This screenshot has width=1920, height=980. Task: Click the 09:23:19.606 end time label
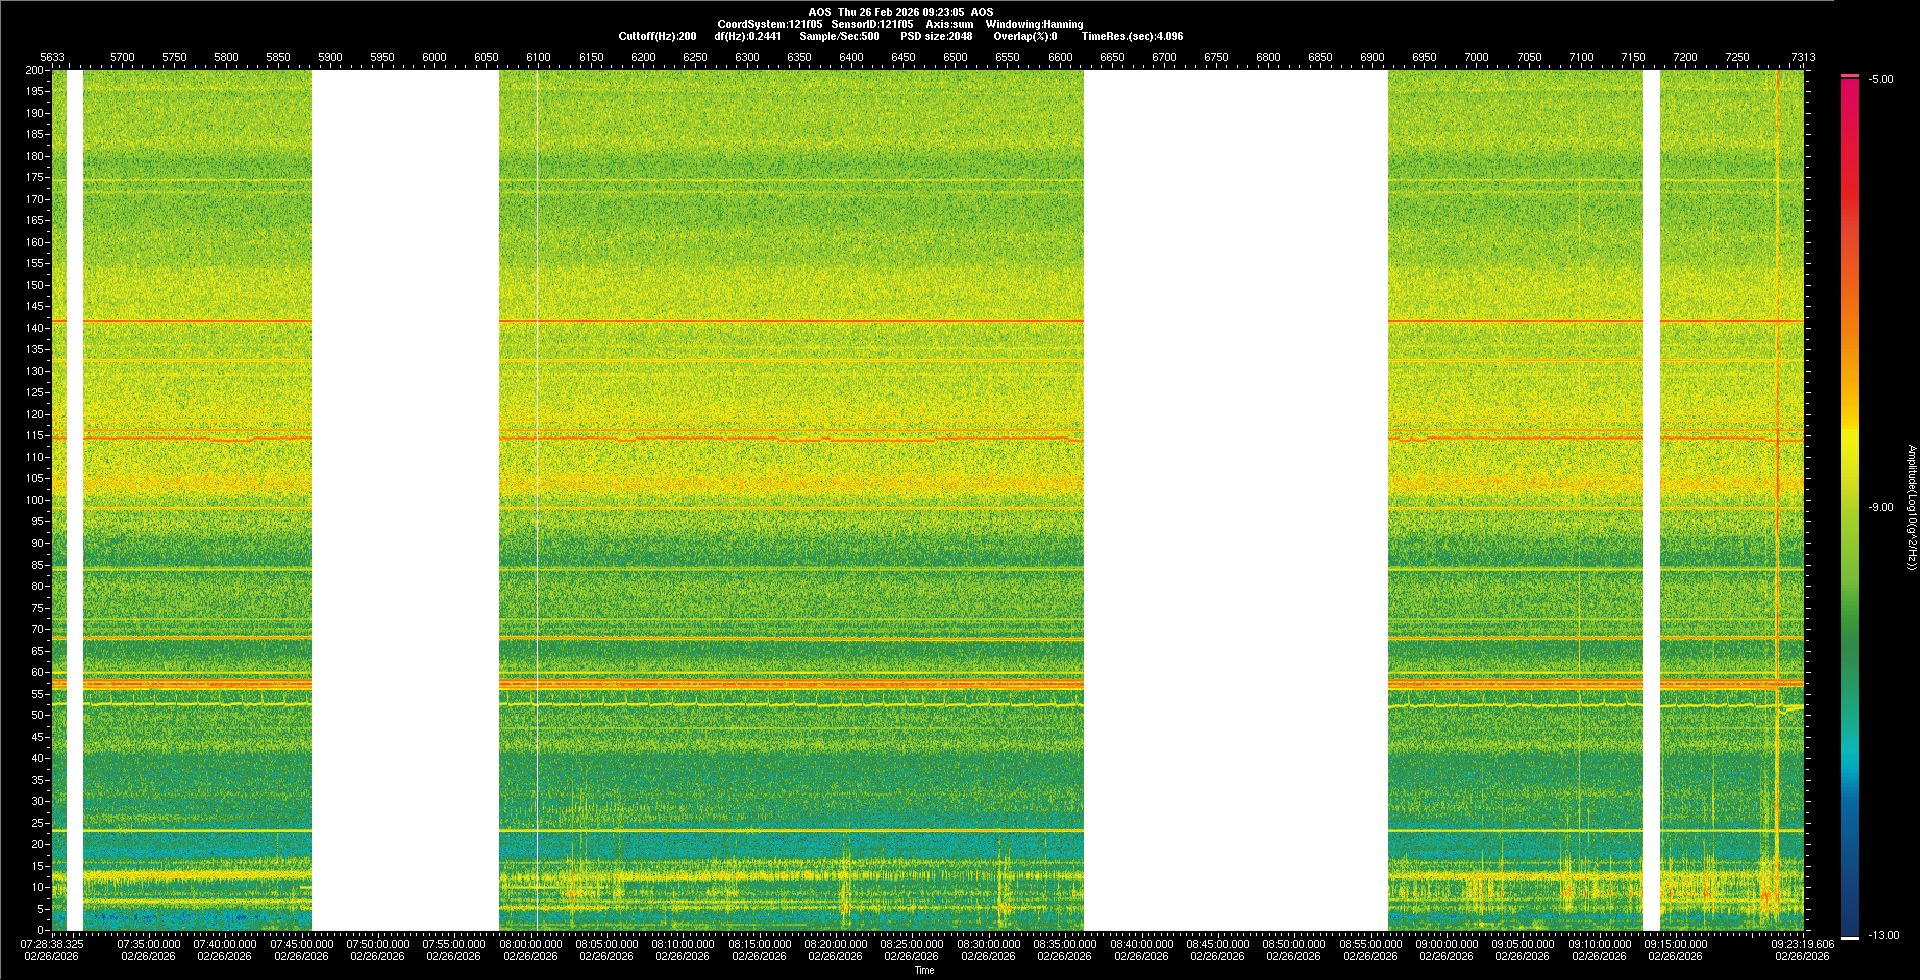pyautogui.click(x=1803, y=944)
